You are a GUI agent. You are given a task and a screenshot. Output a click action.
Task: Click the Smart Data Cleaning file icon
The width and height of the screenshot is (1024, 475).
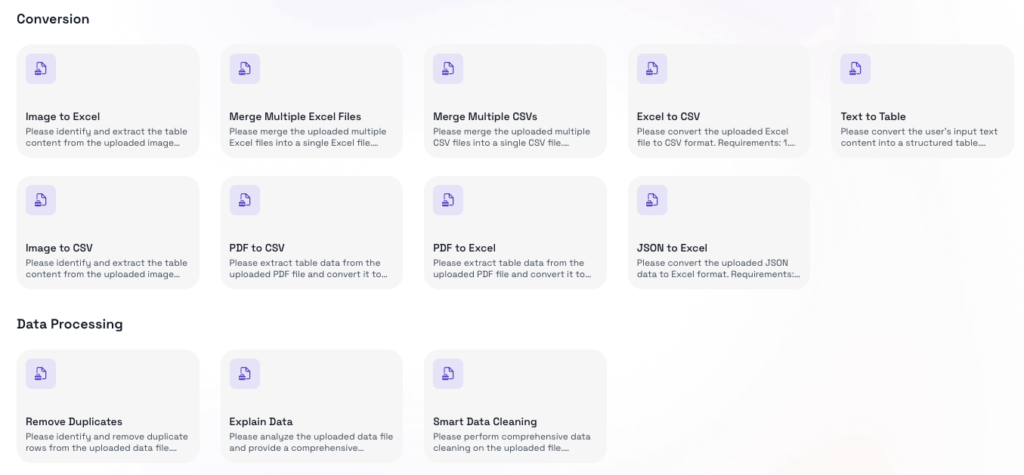tap(448, 374)
